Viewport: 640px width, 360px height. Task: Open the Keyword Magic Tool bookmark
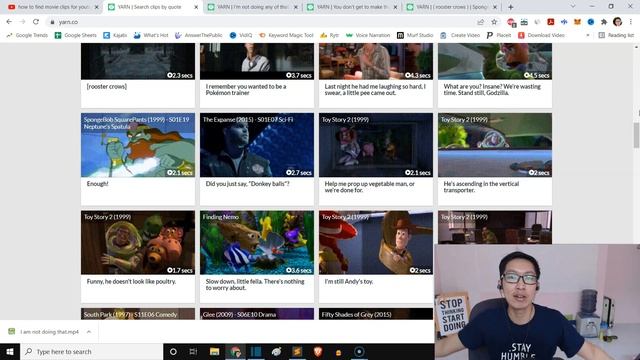point(286,36)
